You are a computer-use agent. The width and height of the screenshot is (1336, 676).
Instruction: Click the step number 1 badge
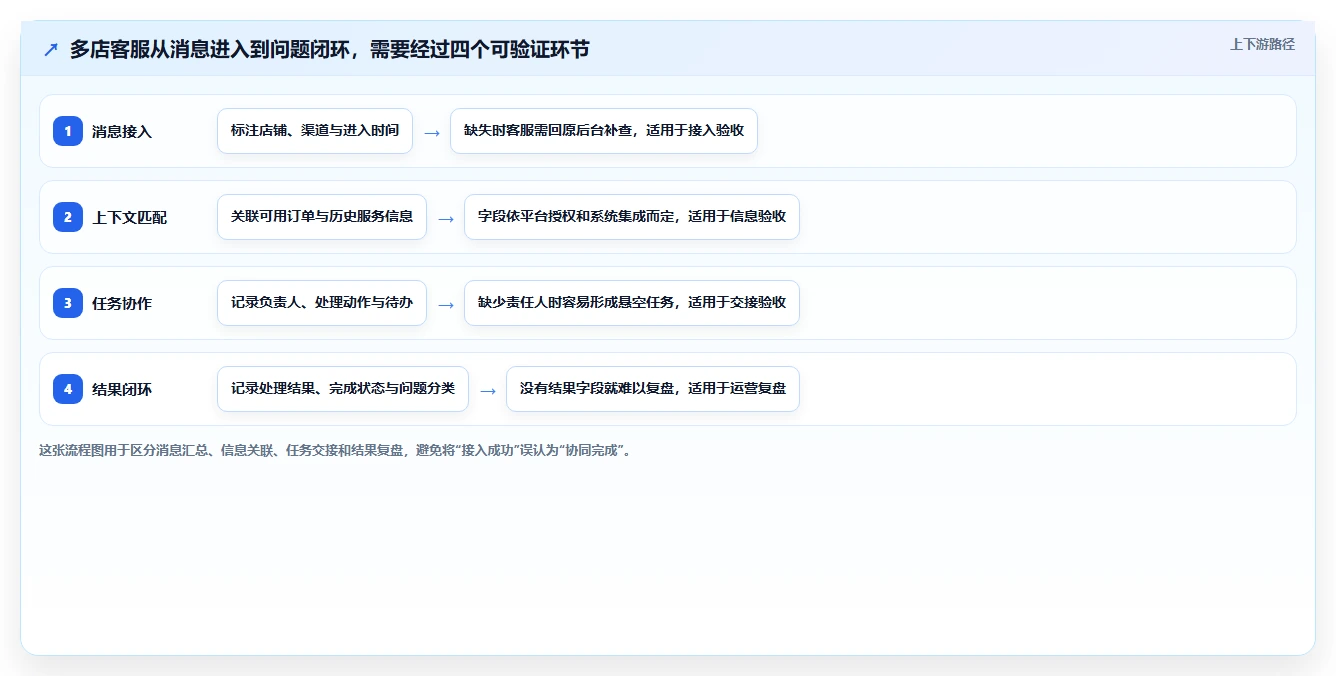(x=68, y=131)
